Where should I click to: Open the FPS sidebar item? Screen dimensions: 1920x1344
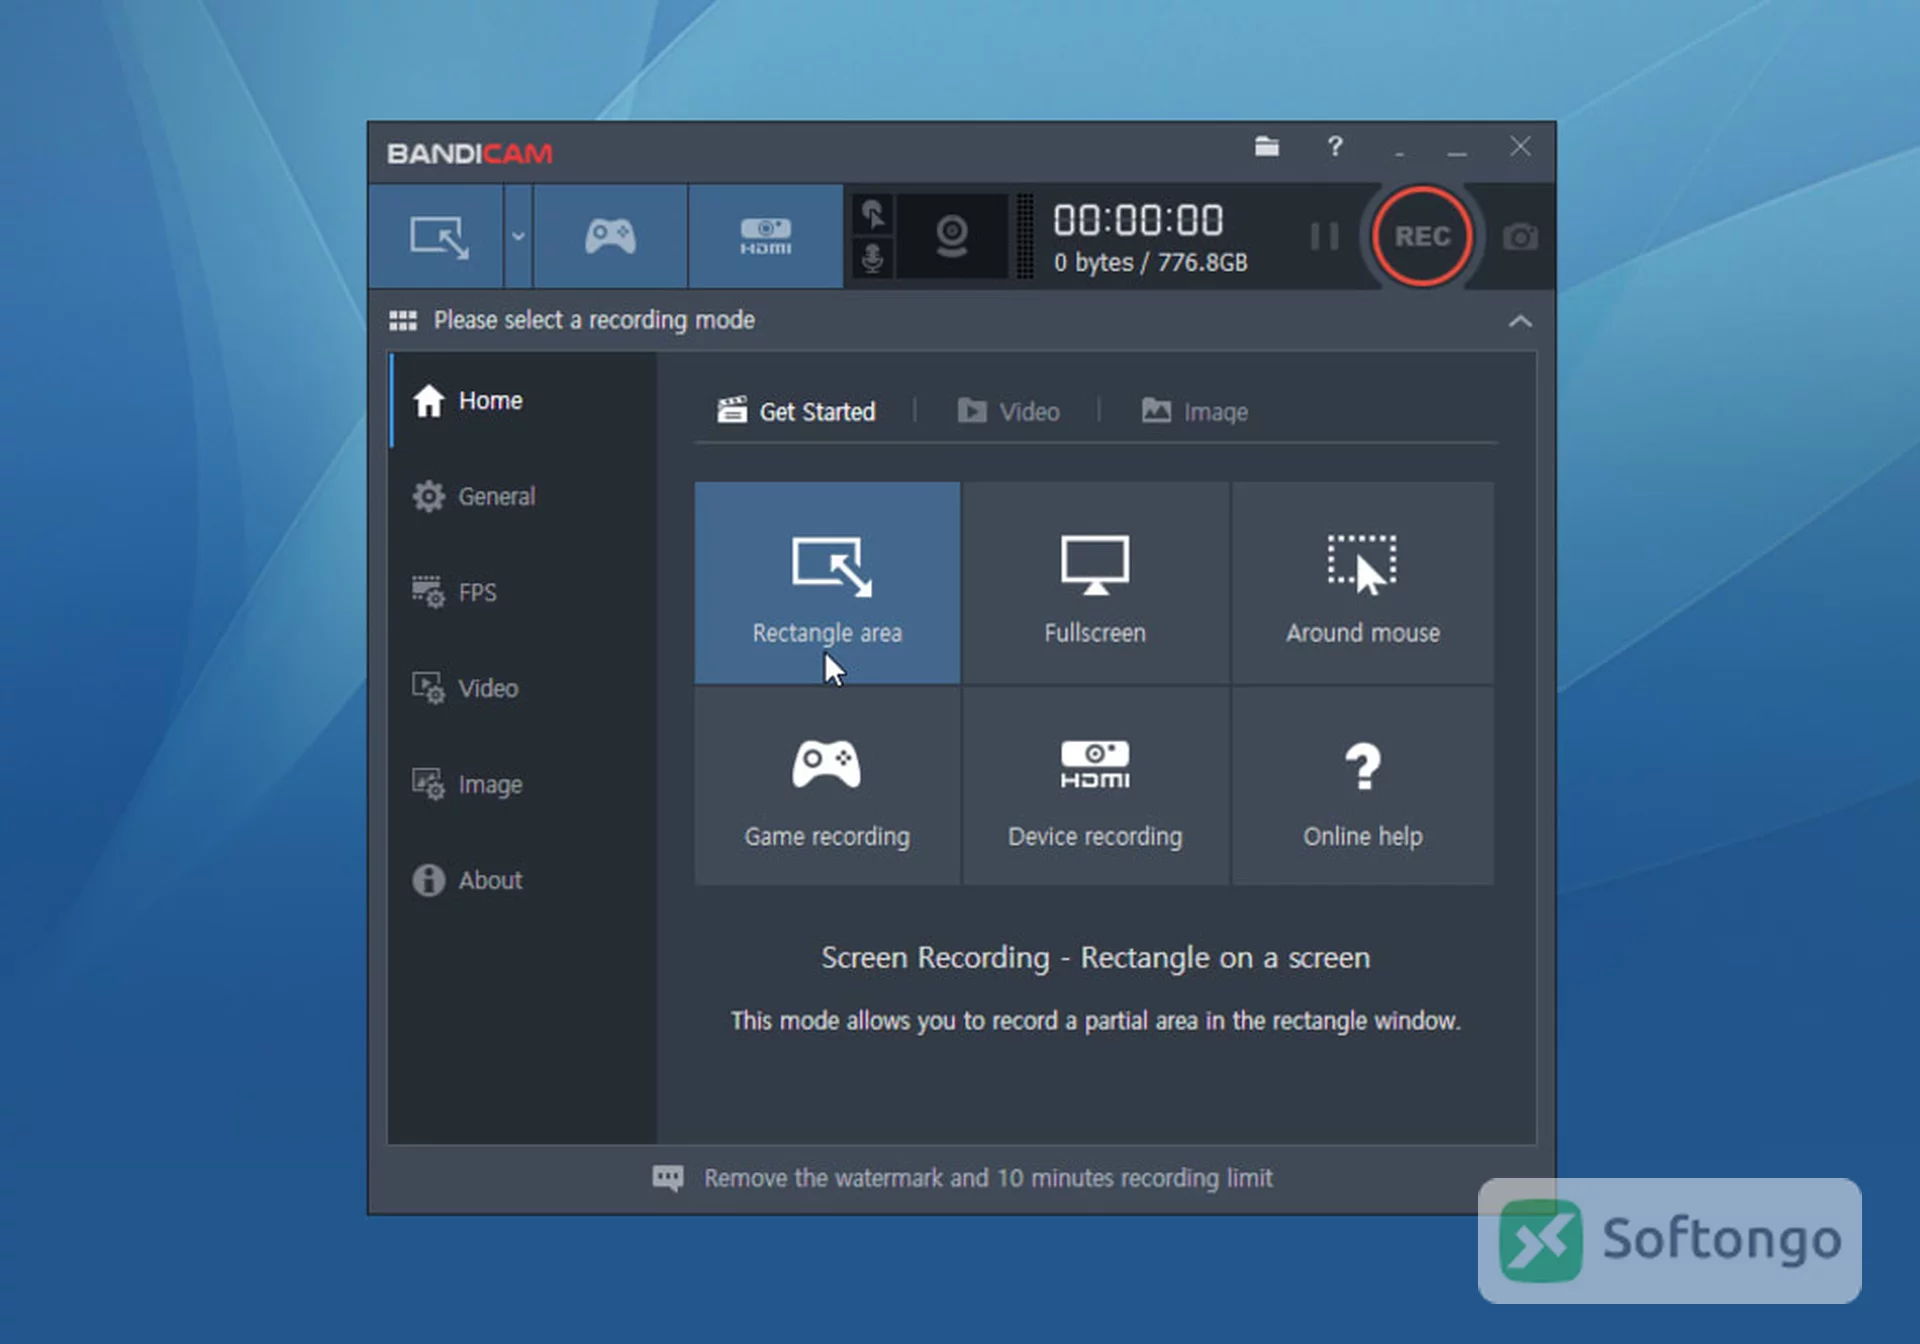point(523,592)
